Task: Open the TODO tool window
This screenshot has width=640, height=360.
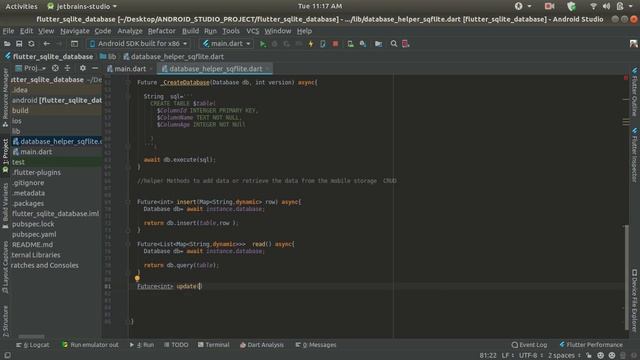Action: point(176,345)
